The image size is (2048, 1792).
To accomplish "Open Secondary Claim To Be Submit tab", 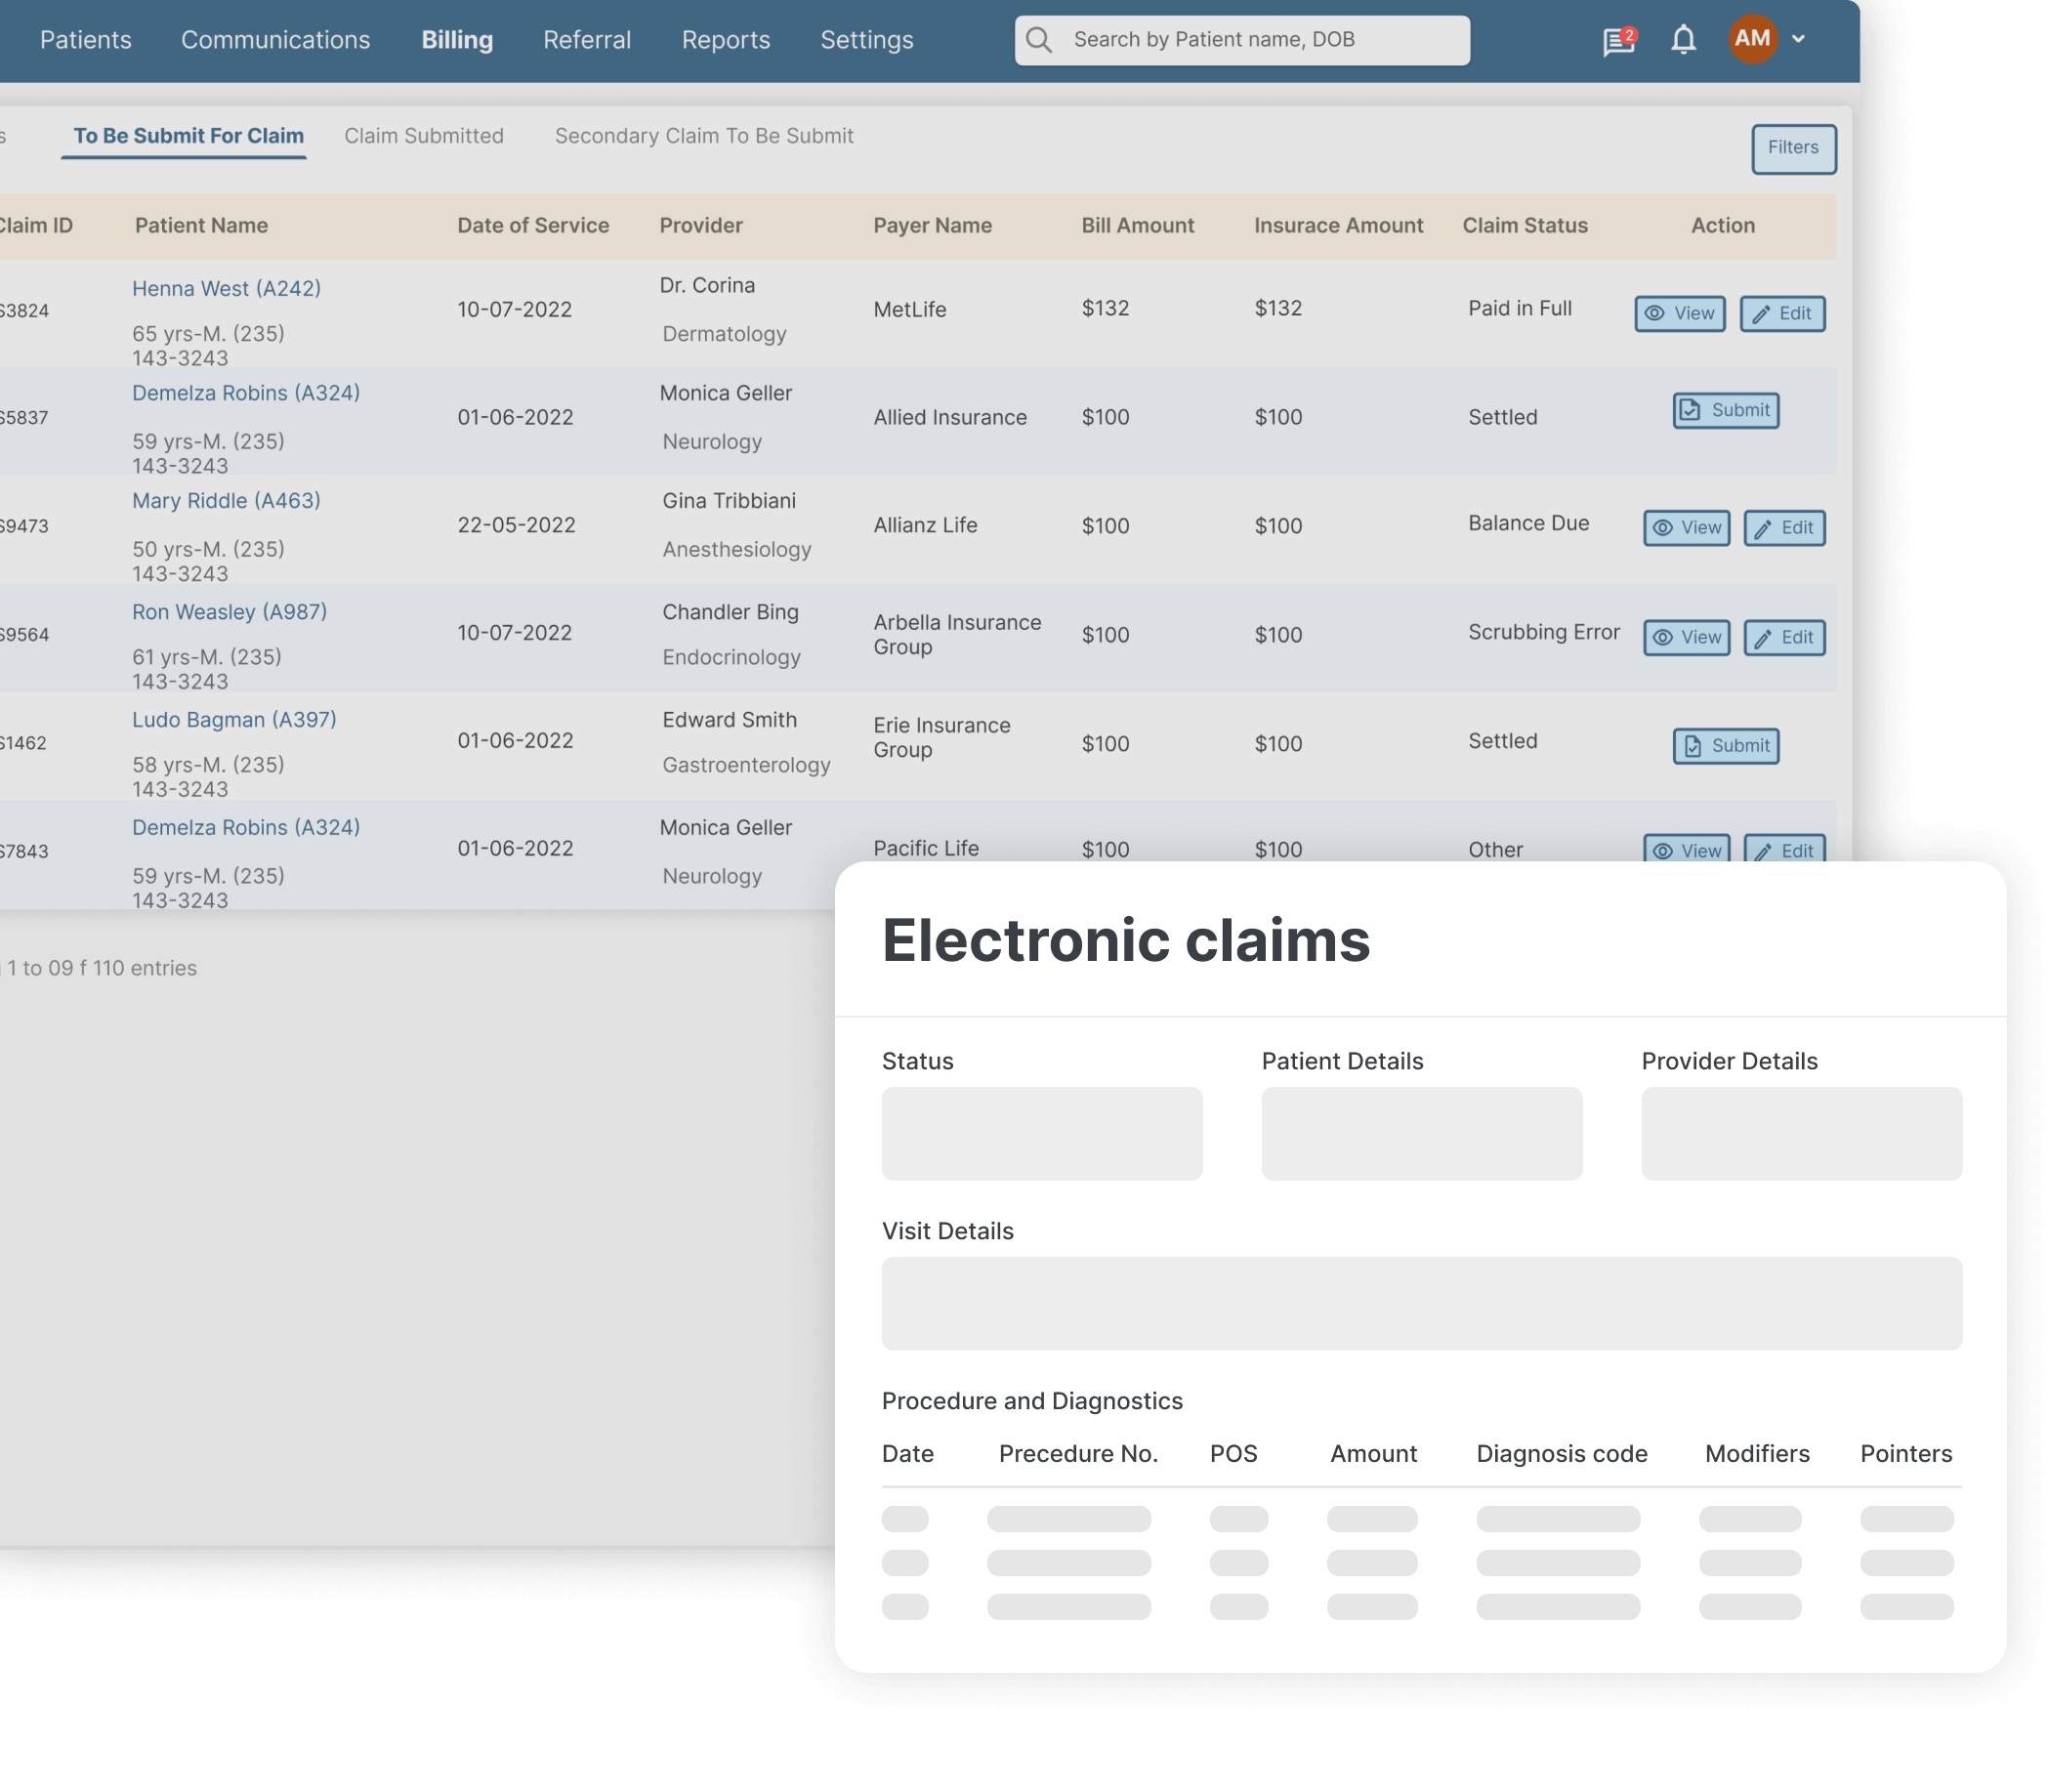I will pos(703,136).
